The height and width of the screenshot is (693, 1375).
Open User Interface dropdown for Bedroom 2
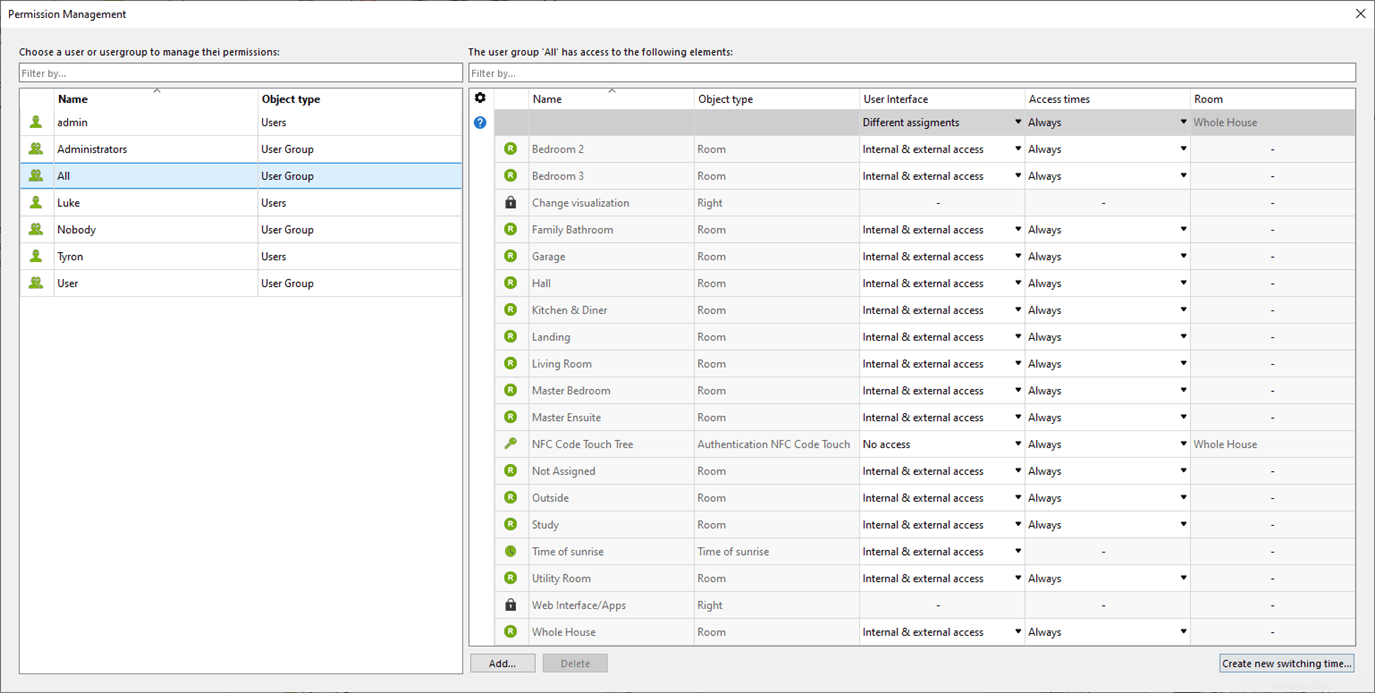[x=1018, y=149]
